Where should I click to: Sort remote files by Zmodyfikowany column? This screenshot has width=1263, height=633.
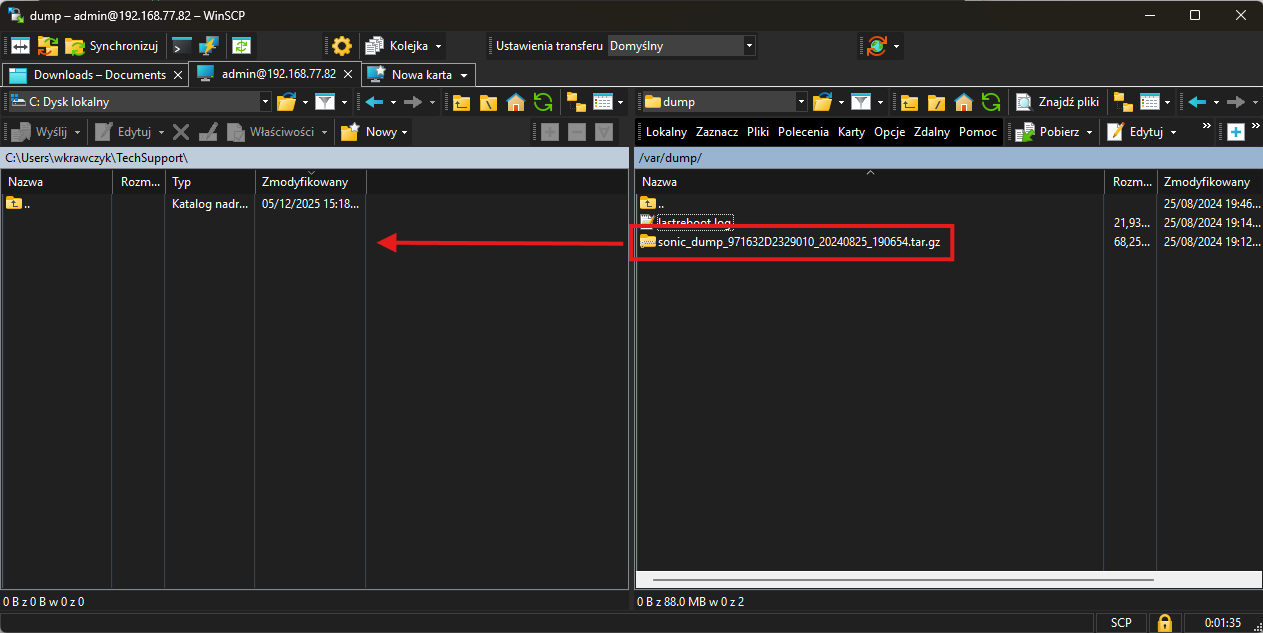pos(1206,182)
